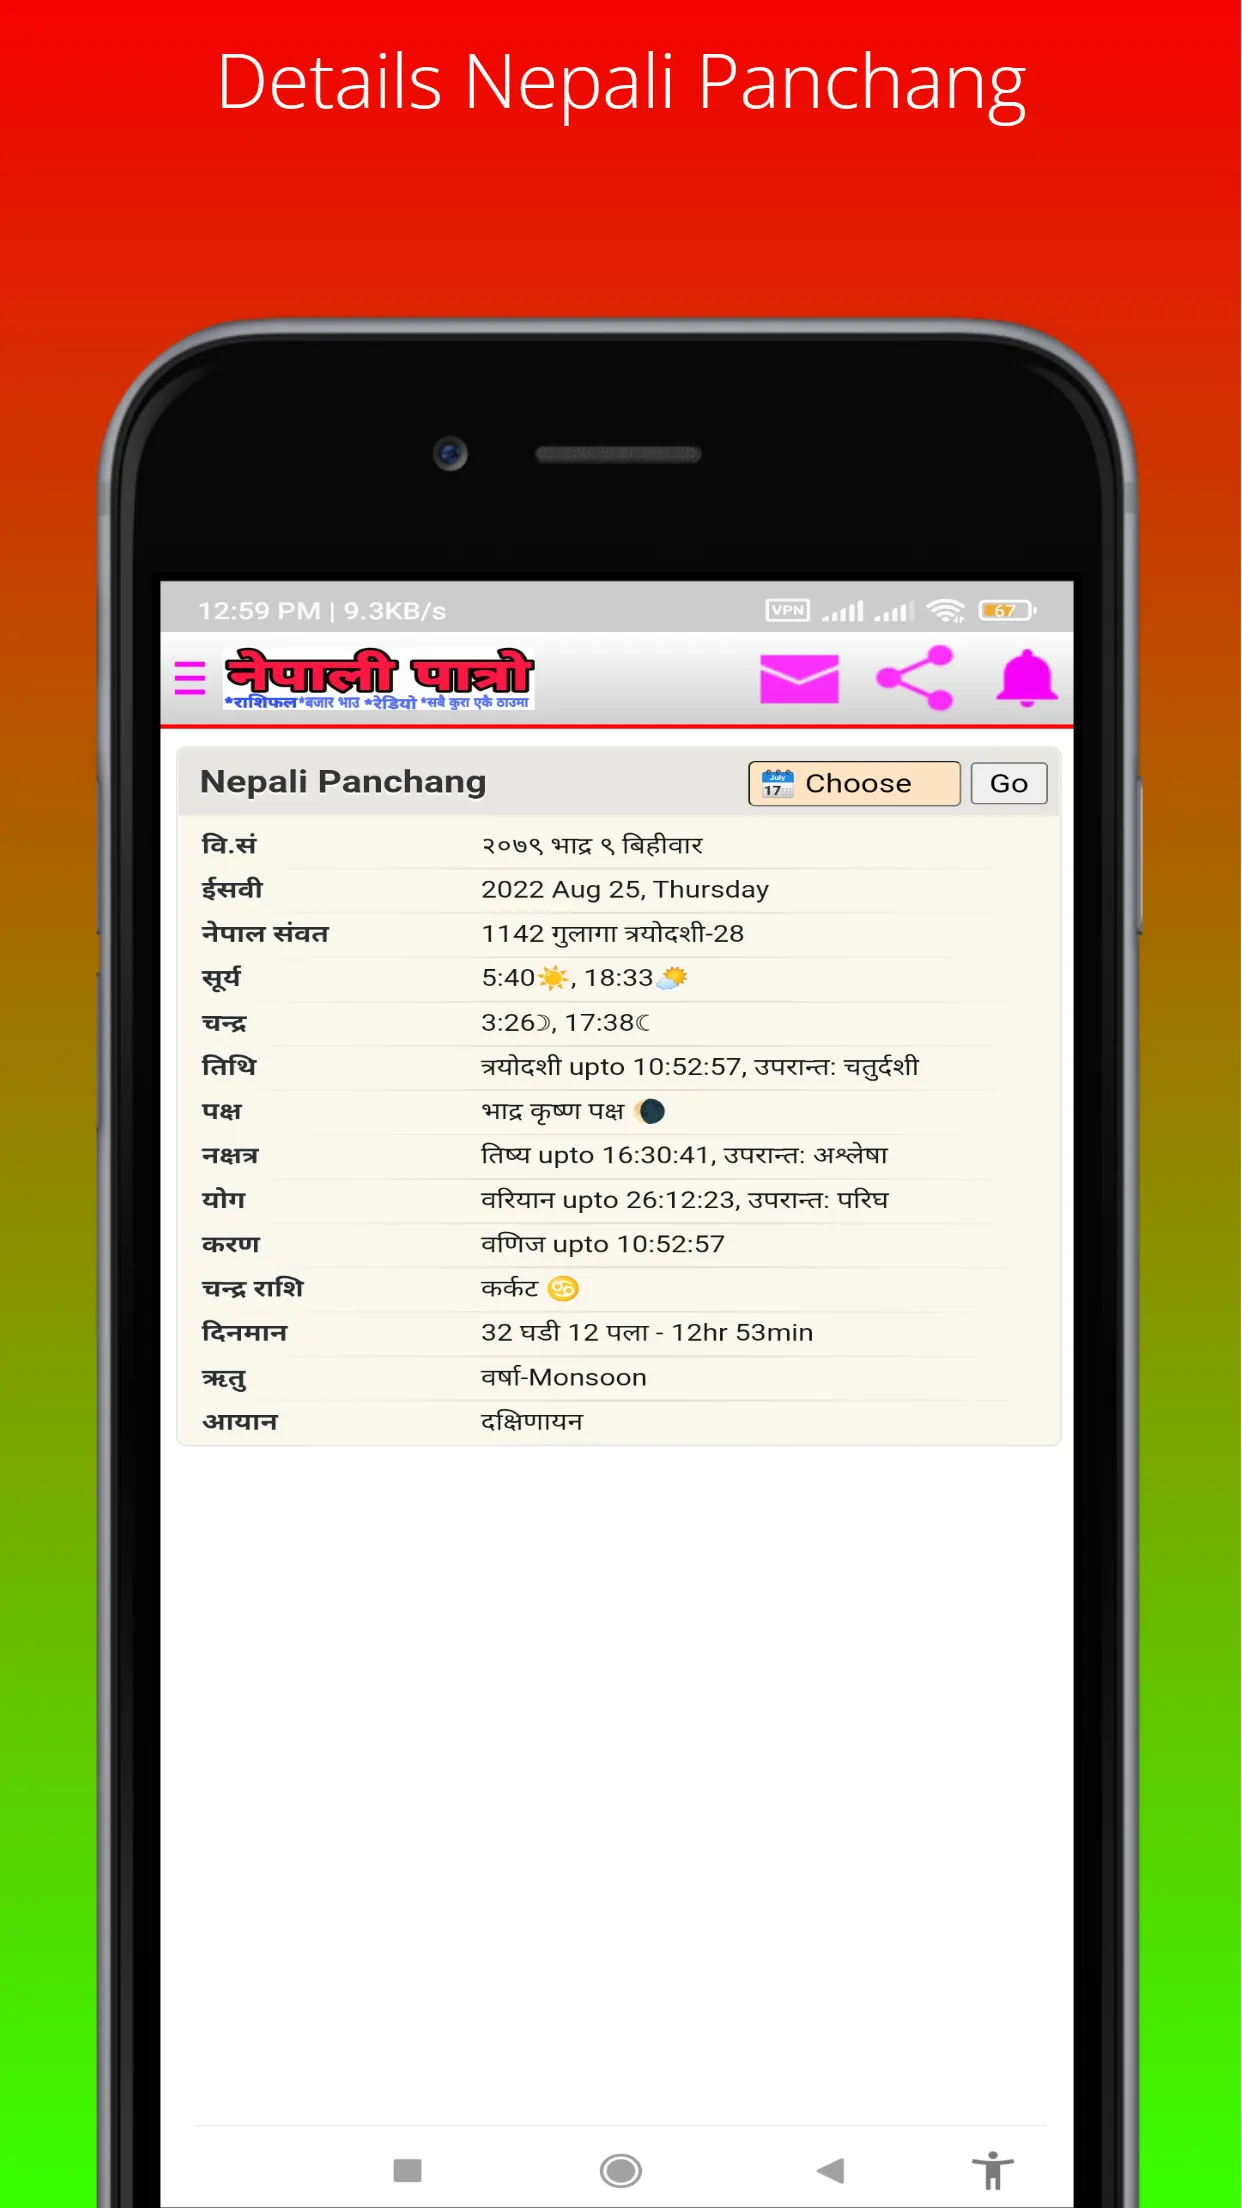1242x2208 pixels.
Task: Select the Nepali Panchang heading
Action: [x=343, y=781]
